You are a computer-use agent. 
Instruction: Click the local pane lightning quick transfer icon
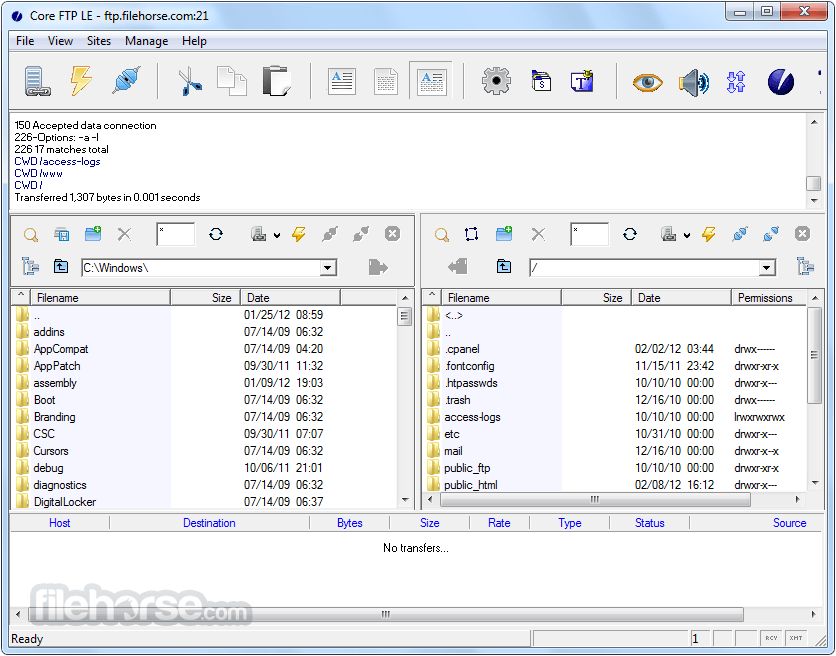[x=299, y=234]
